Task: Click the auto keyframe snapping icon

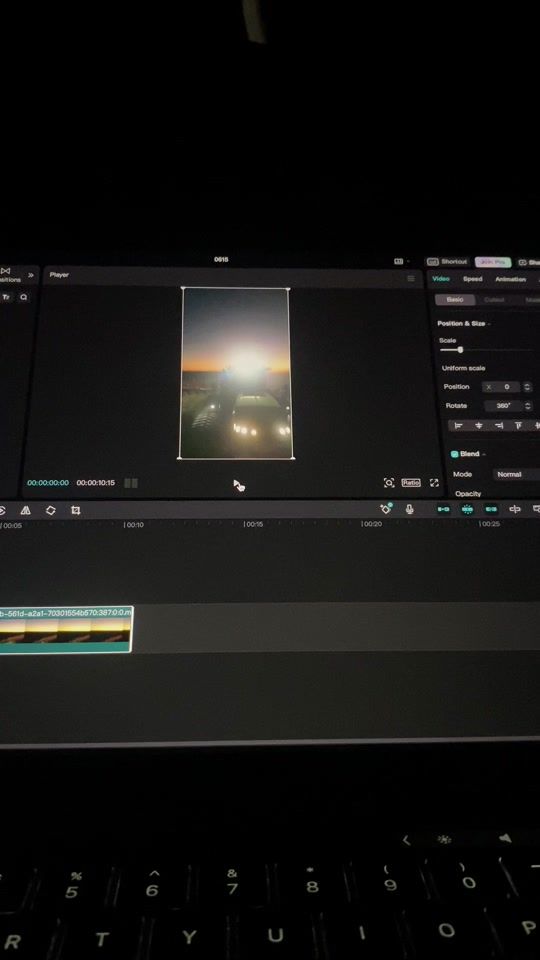Action: [386, 509]
